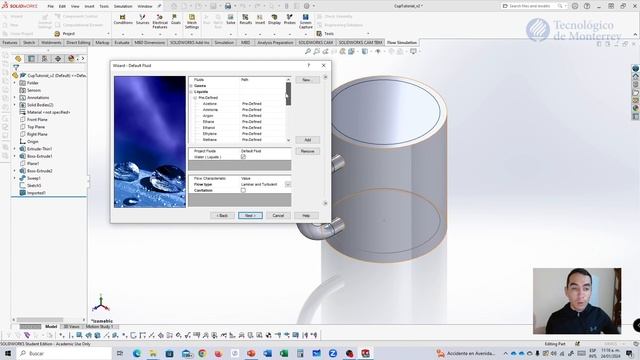Open Microsoft Edge from the taskbar
The image size is (640, 360).
pyautogui.click(x=136, y=353)
